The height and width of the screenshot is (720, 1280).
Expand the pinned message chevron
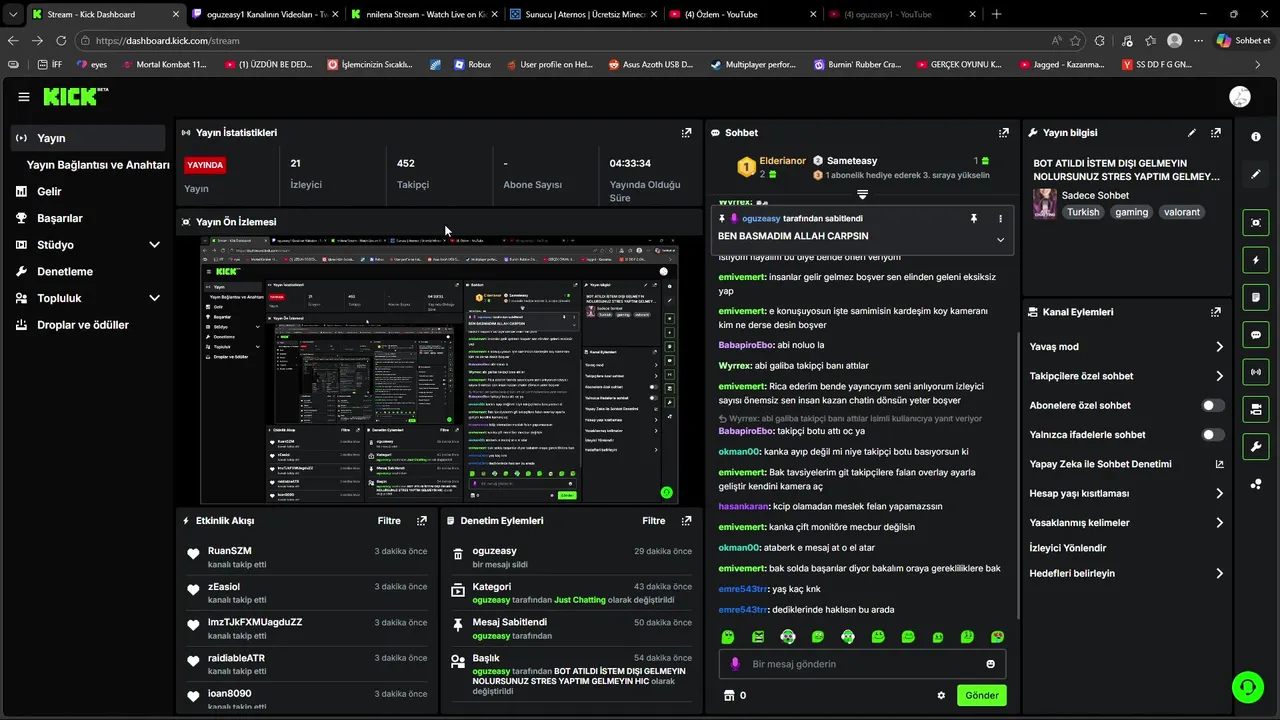[1000, 240]
